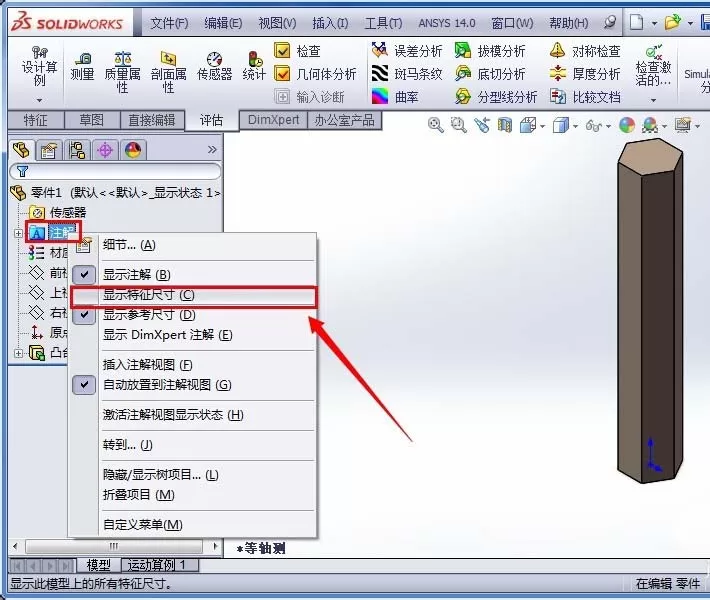The width and height of the screenshot is (710, 600).
Task: Open the DisplayManager tab
Action: coord(133,150)
